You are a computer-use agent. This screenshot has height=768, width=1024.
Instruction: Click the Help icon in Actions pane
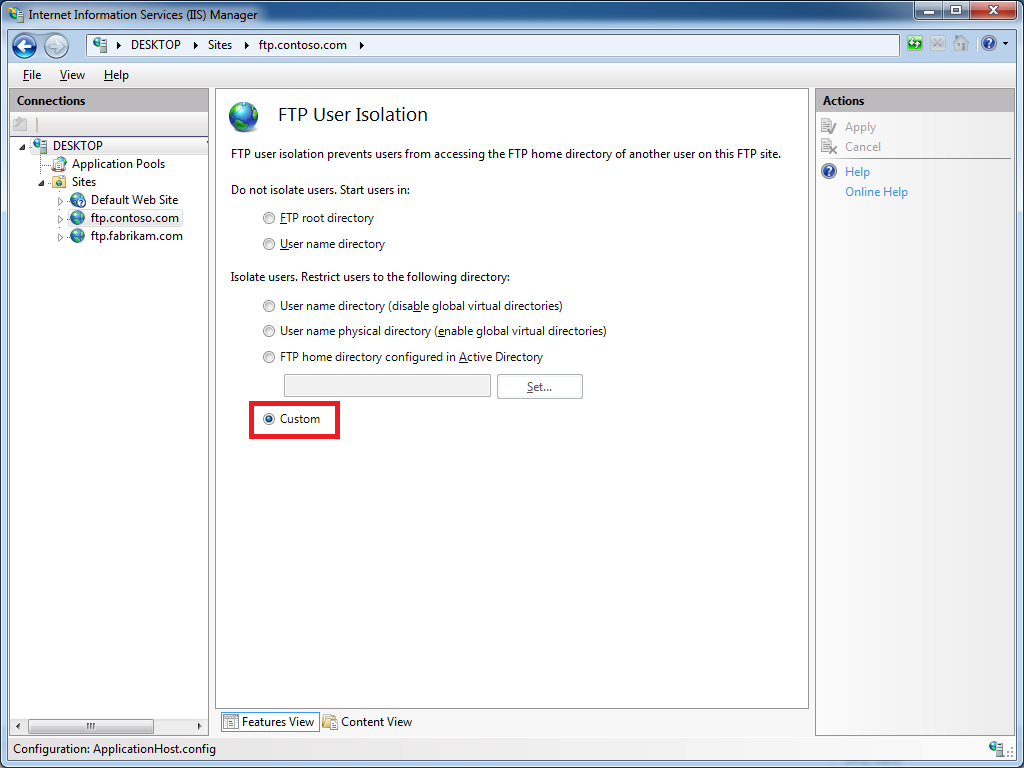pos(829,172)
